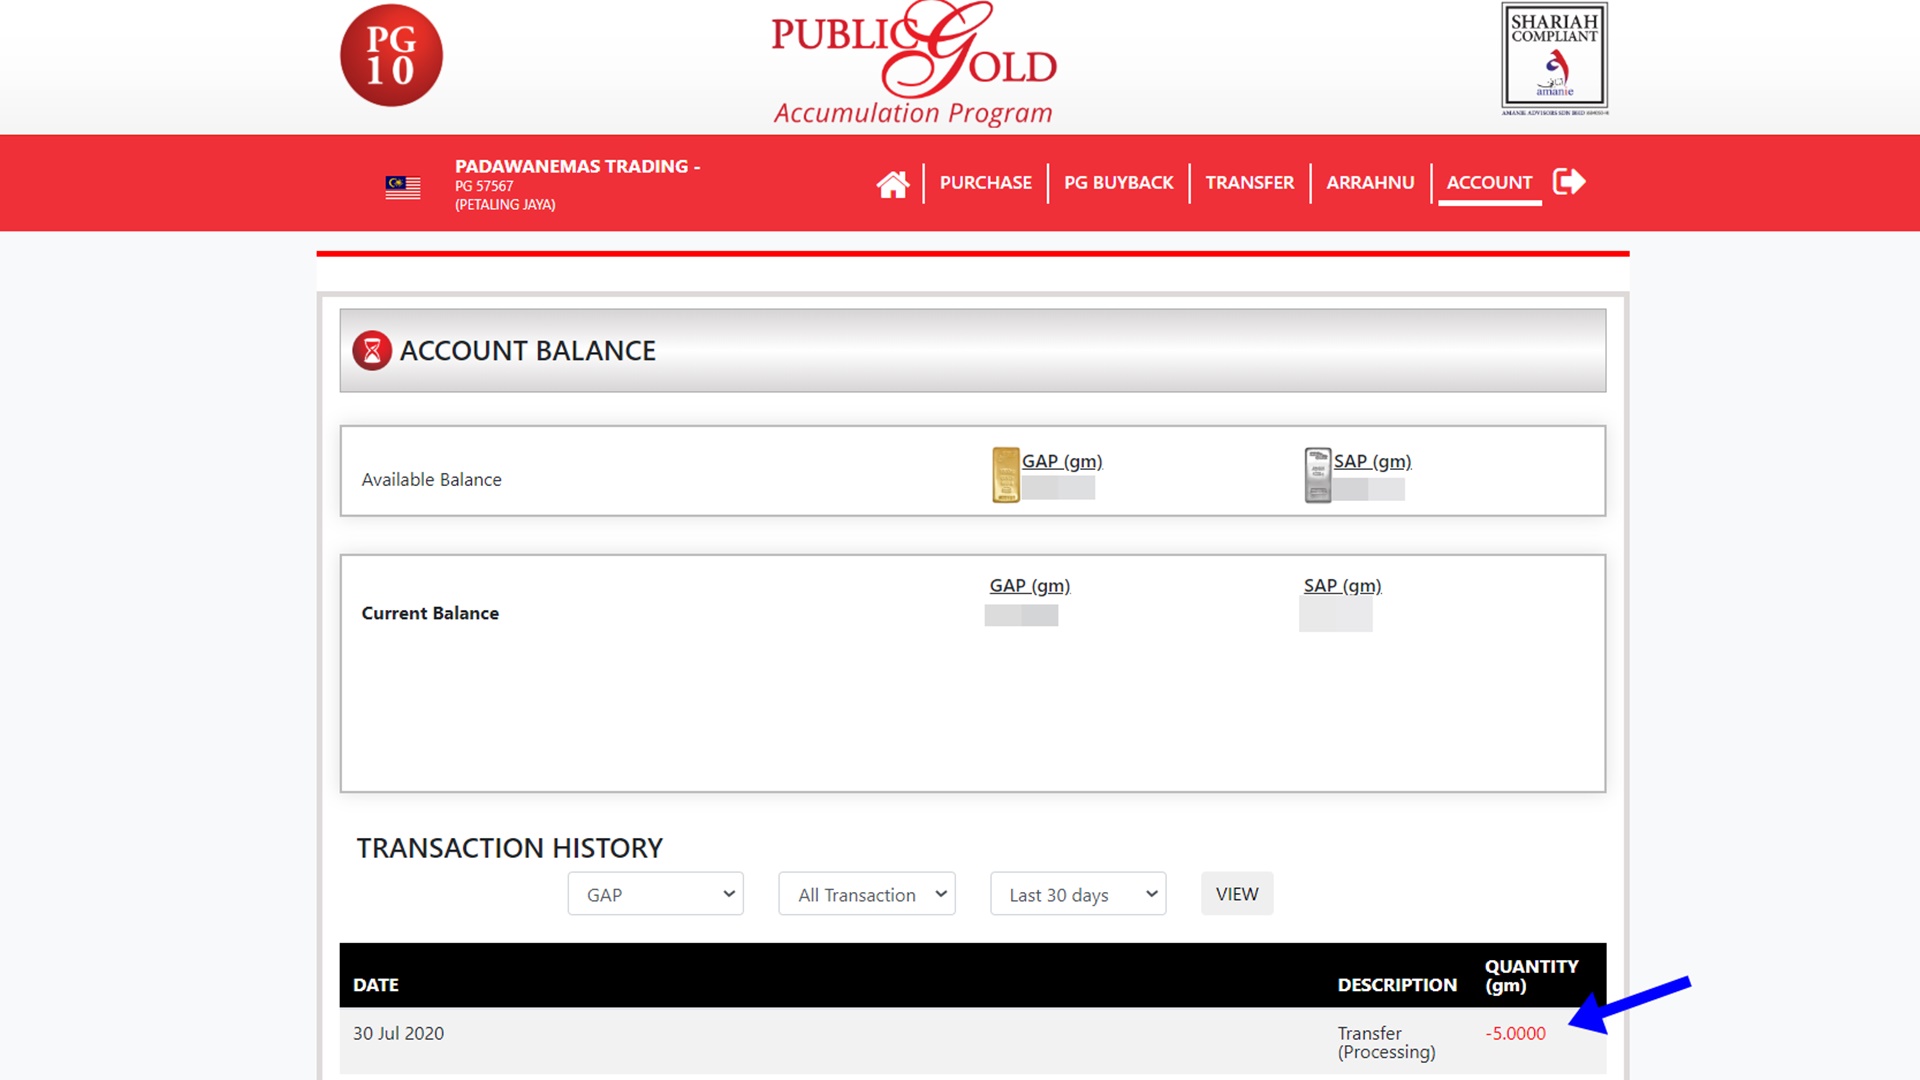Click Available Balance GAP (gm) link
This screenshot has height=1080, width=1920.
[x=1061, y=462]
